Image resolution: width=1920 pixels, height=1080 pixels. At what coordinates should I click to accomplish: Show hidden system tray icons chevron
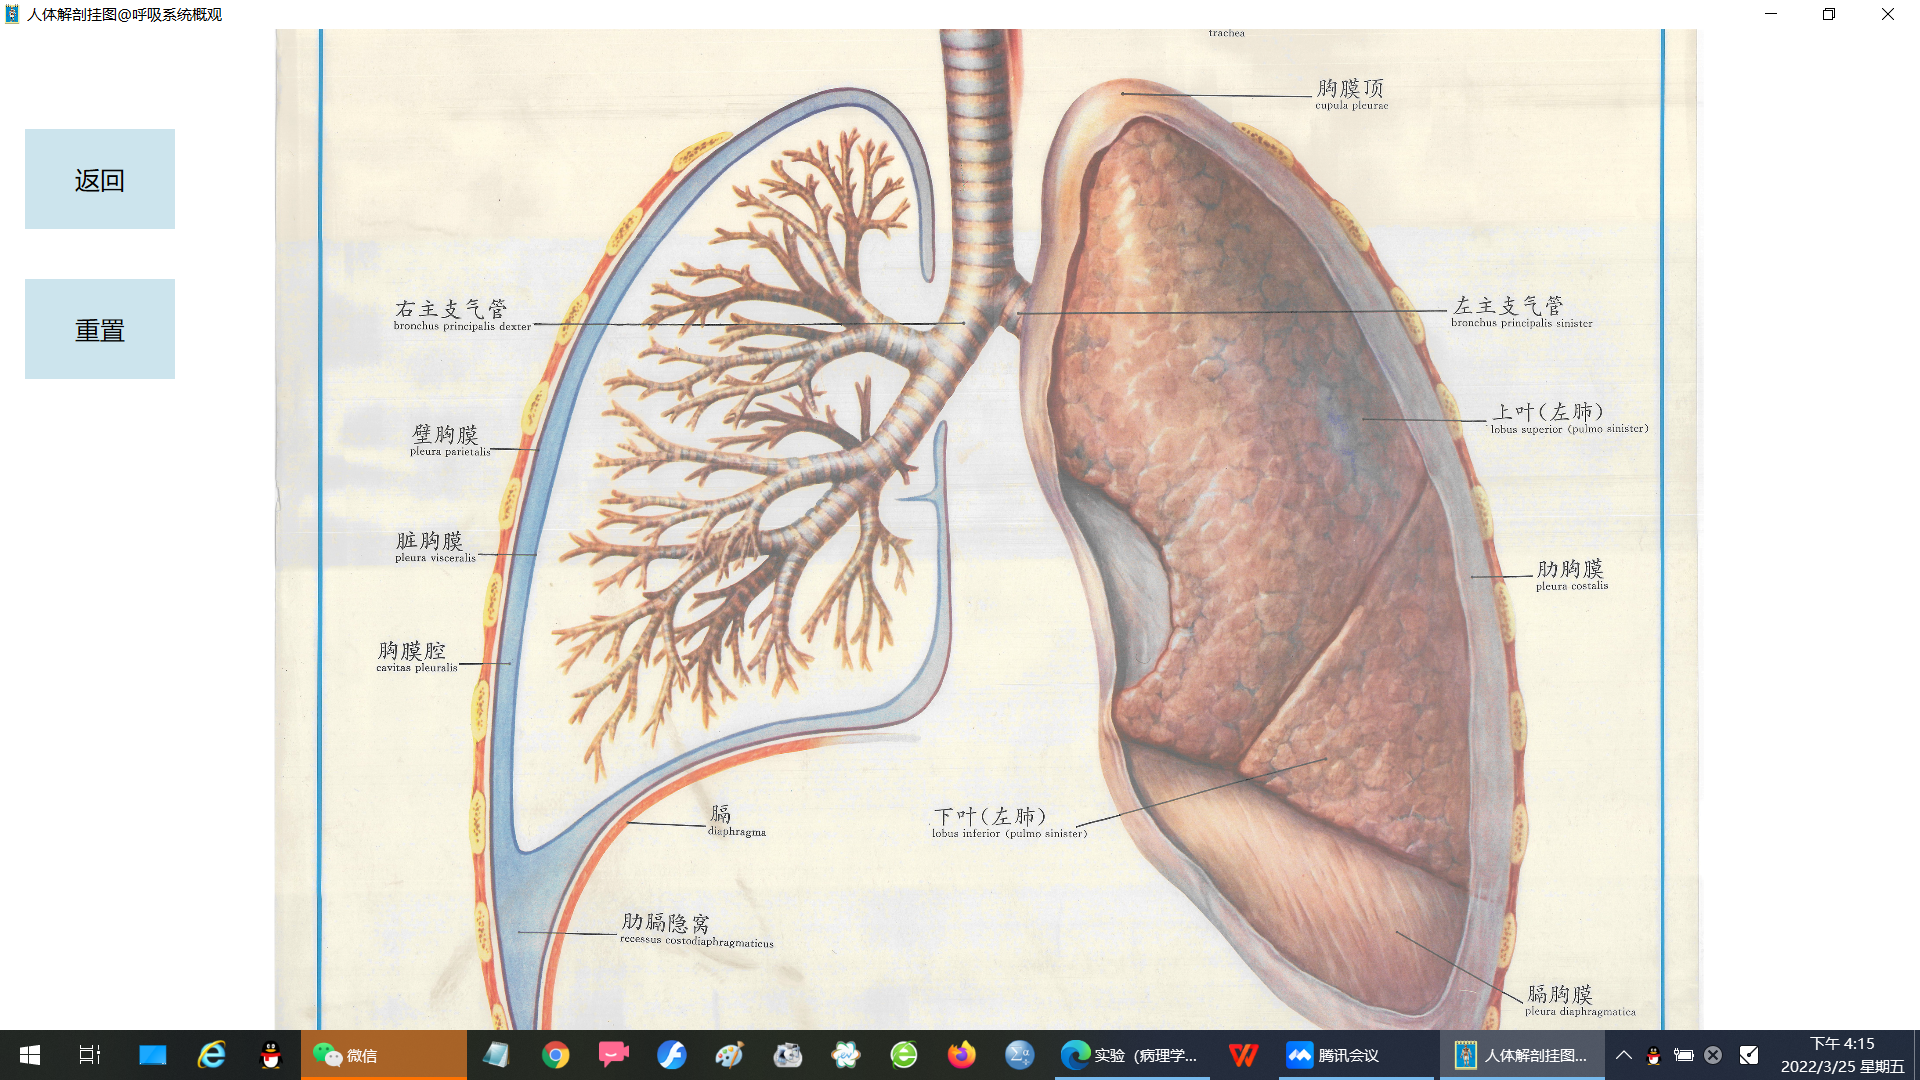[1623, 1055]
